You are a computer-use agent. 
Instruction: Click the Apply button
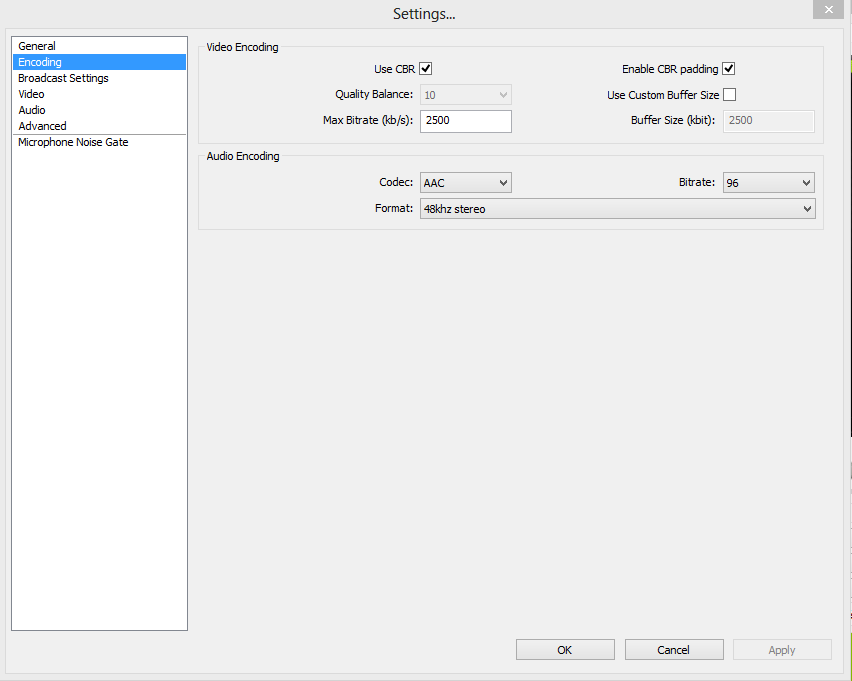[782, 650]
